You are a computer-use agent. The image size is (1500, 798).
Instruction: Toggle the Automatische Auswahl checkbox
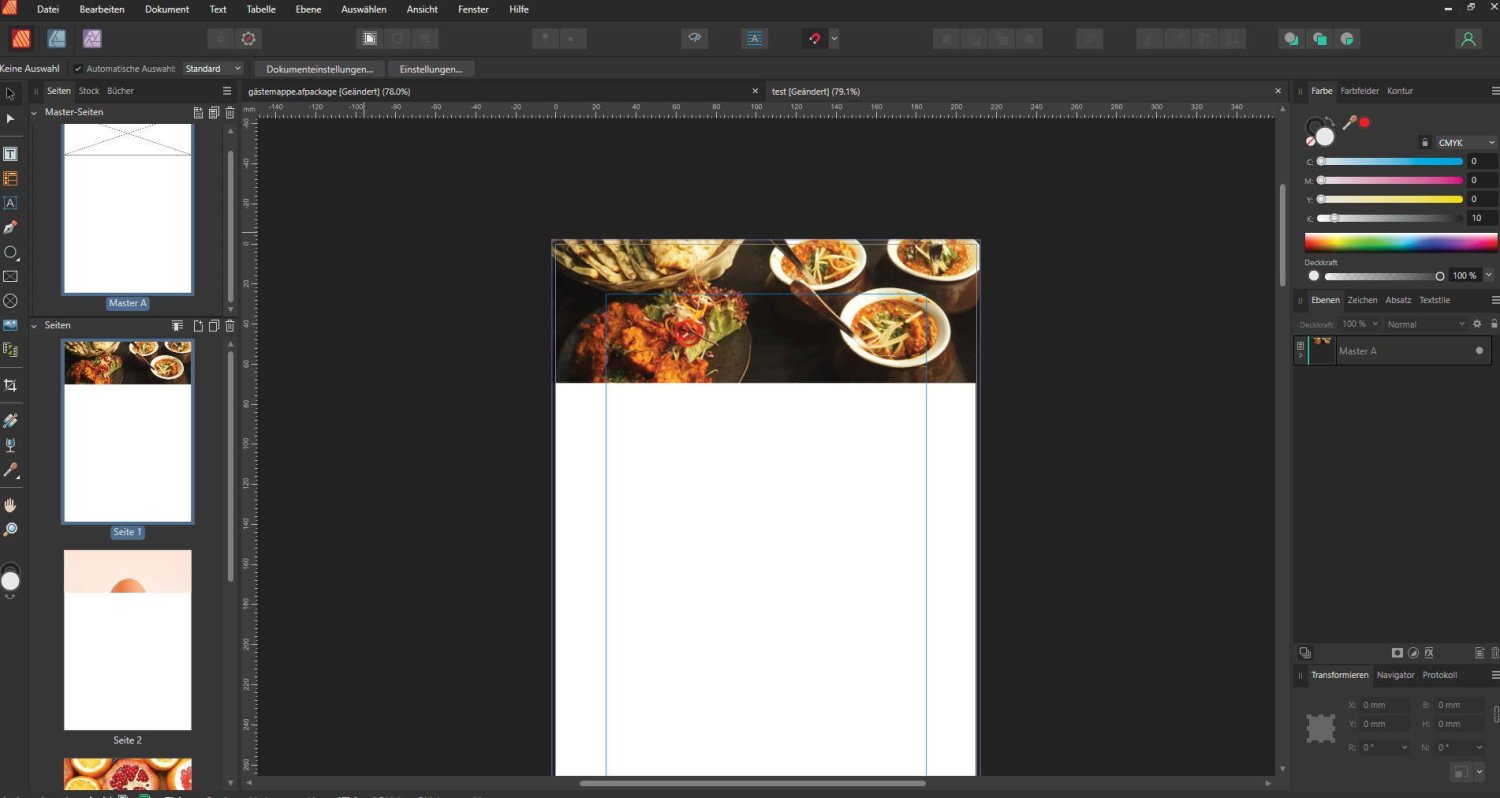coord(77,68)
